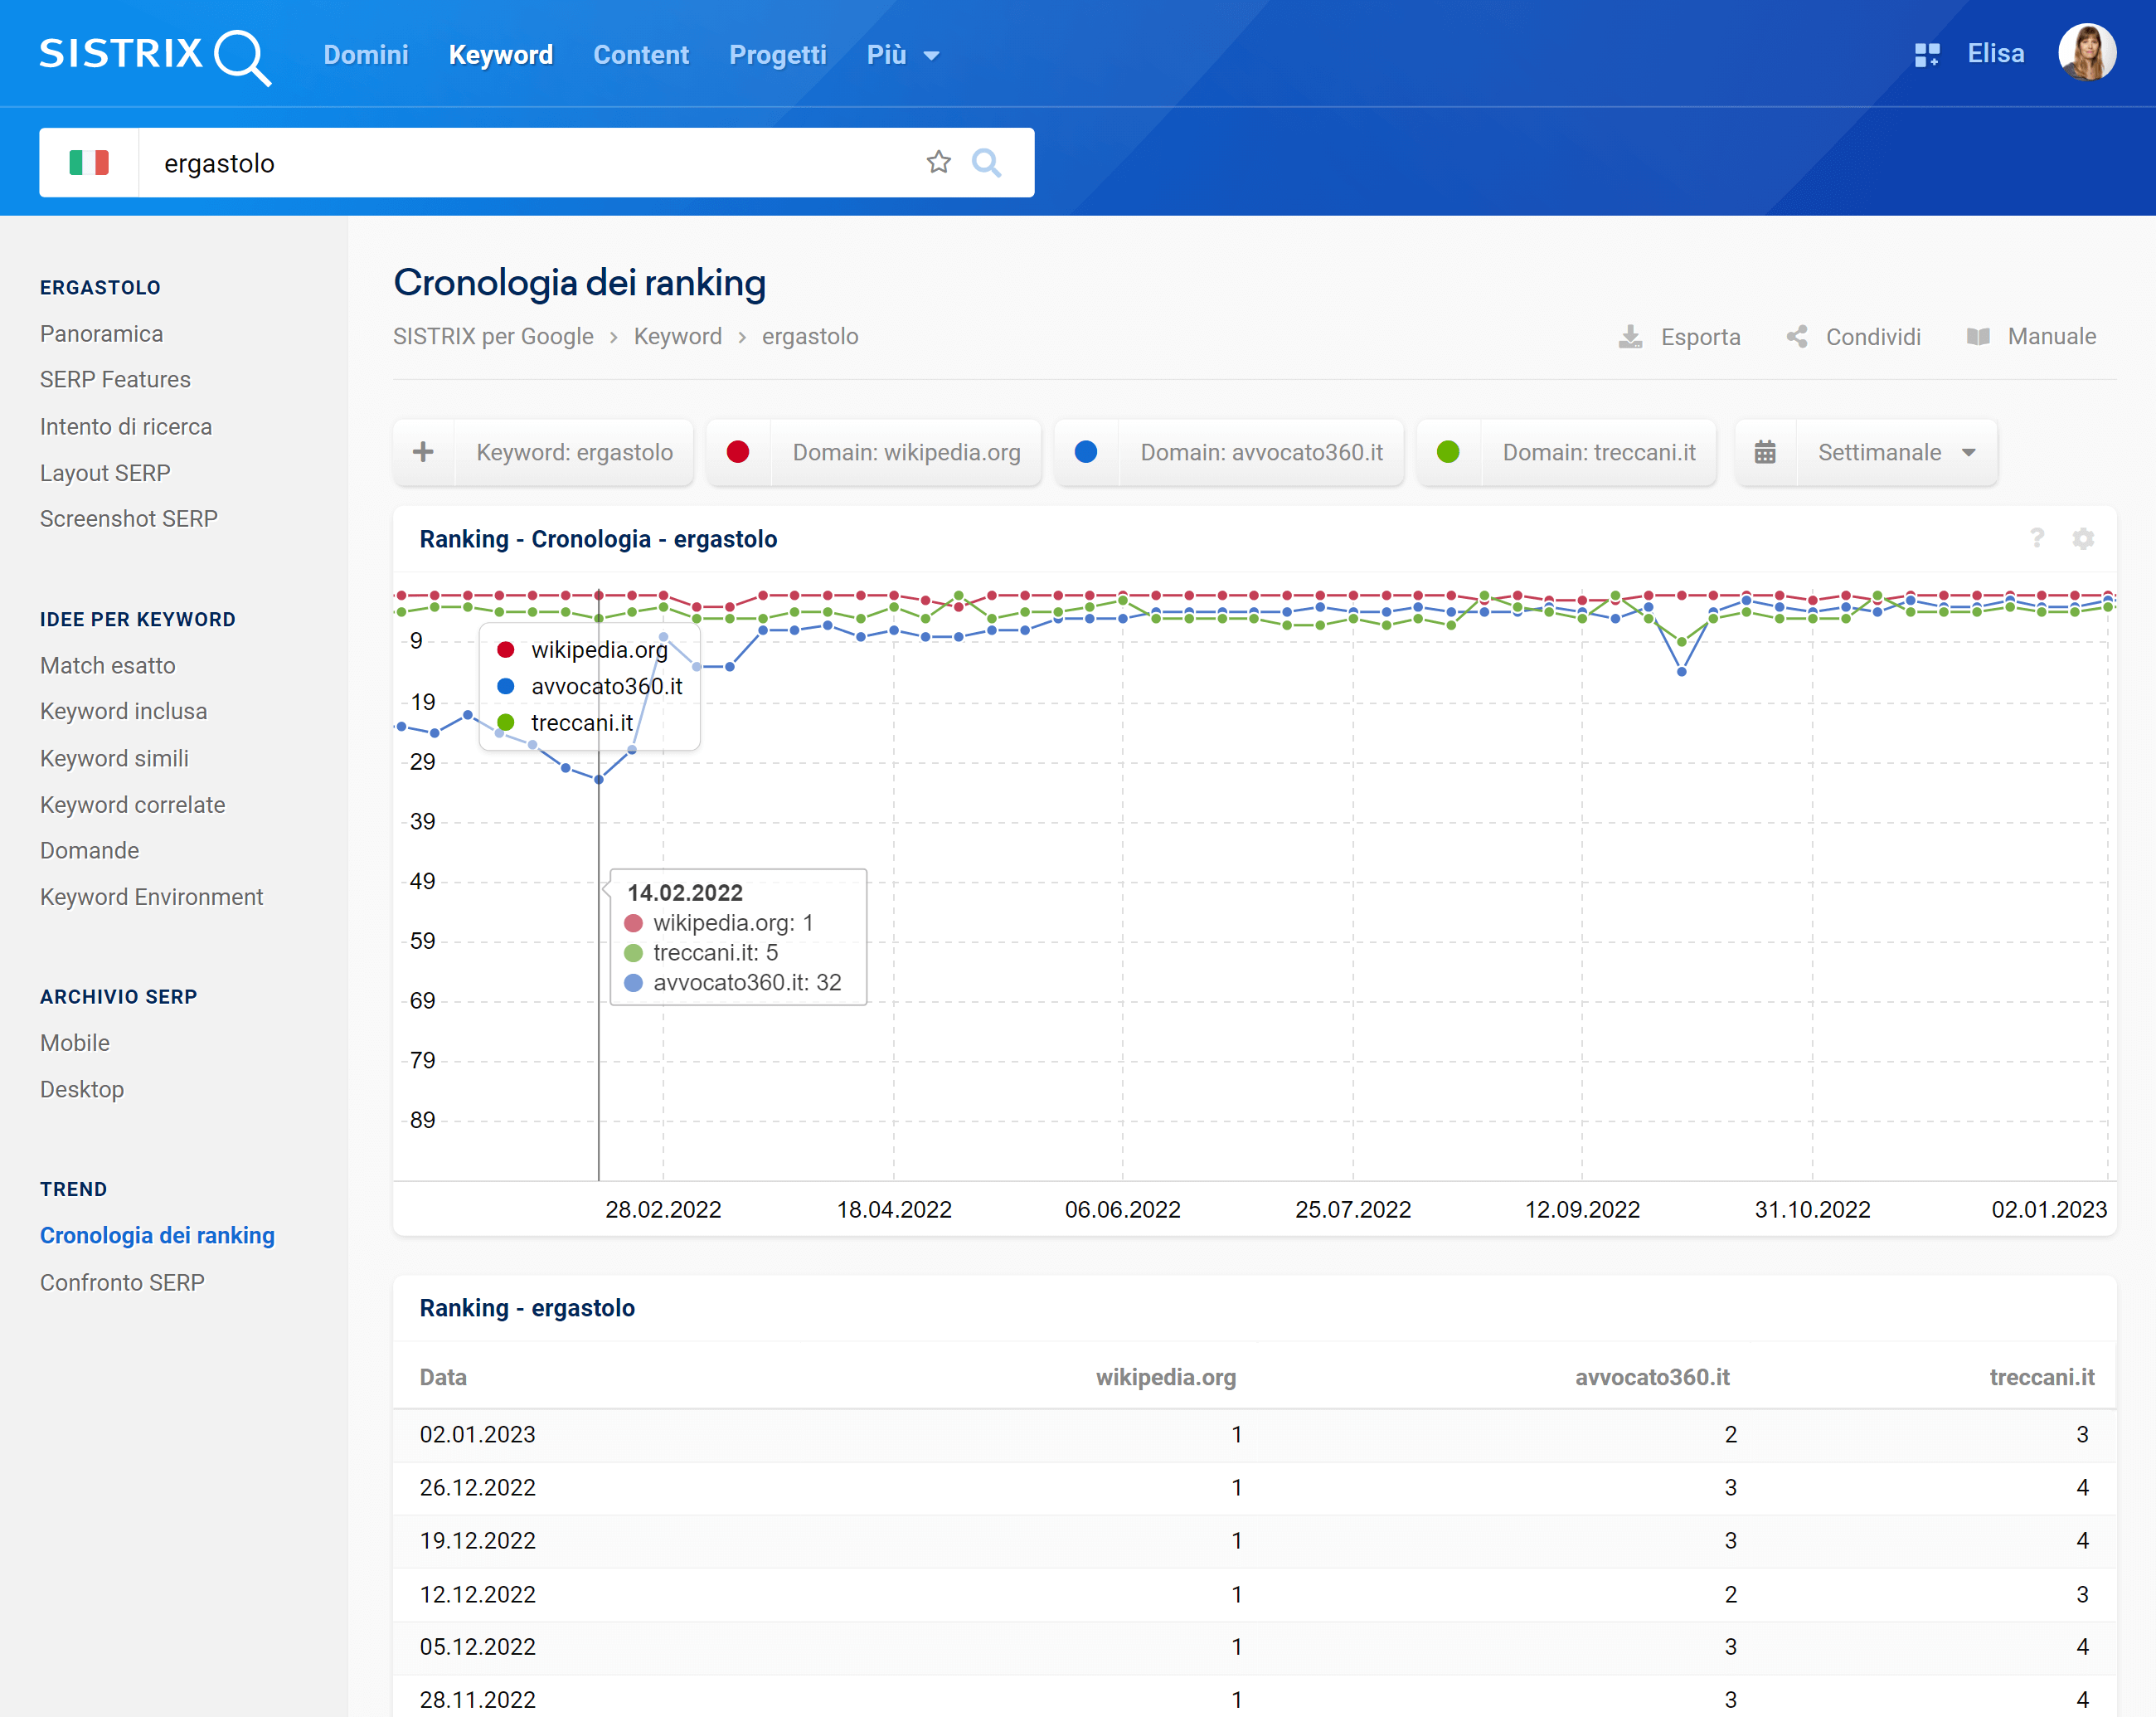Screen dimensions: 2156x1717
Task: Click Cronologia dei ranking sidebar link
Action: [158, 1235]
